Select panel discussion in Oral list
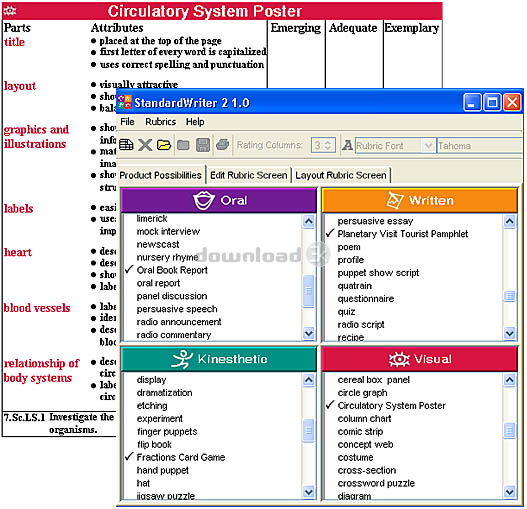 point(172,296)
